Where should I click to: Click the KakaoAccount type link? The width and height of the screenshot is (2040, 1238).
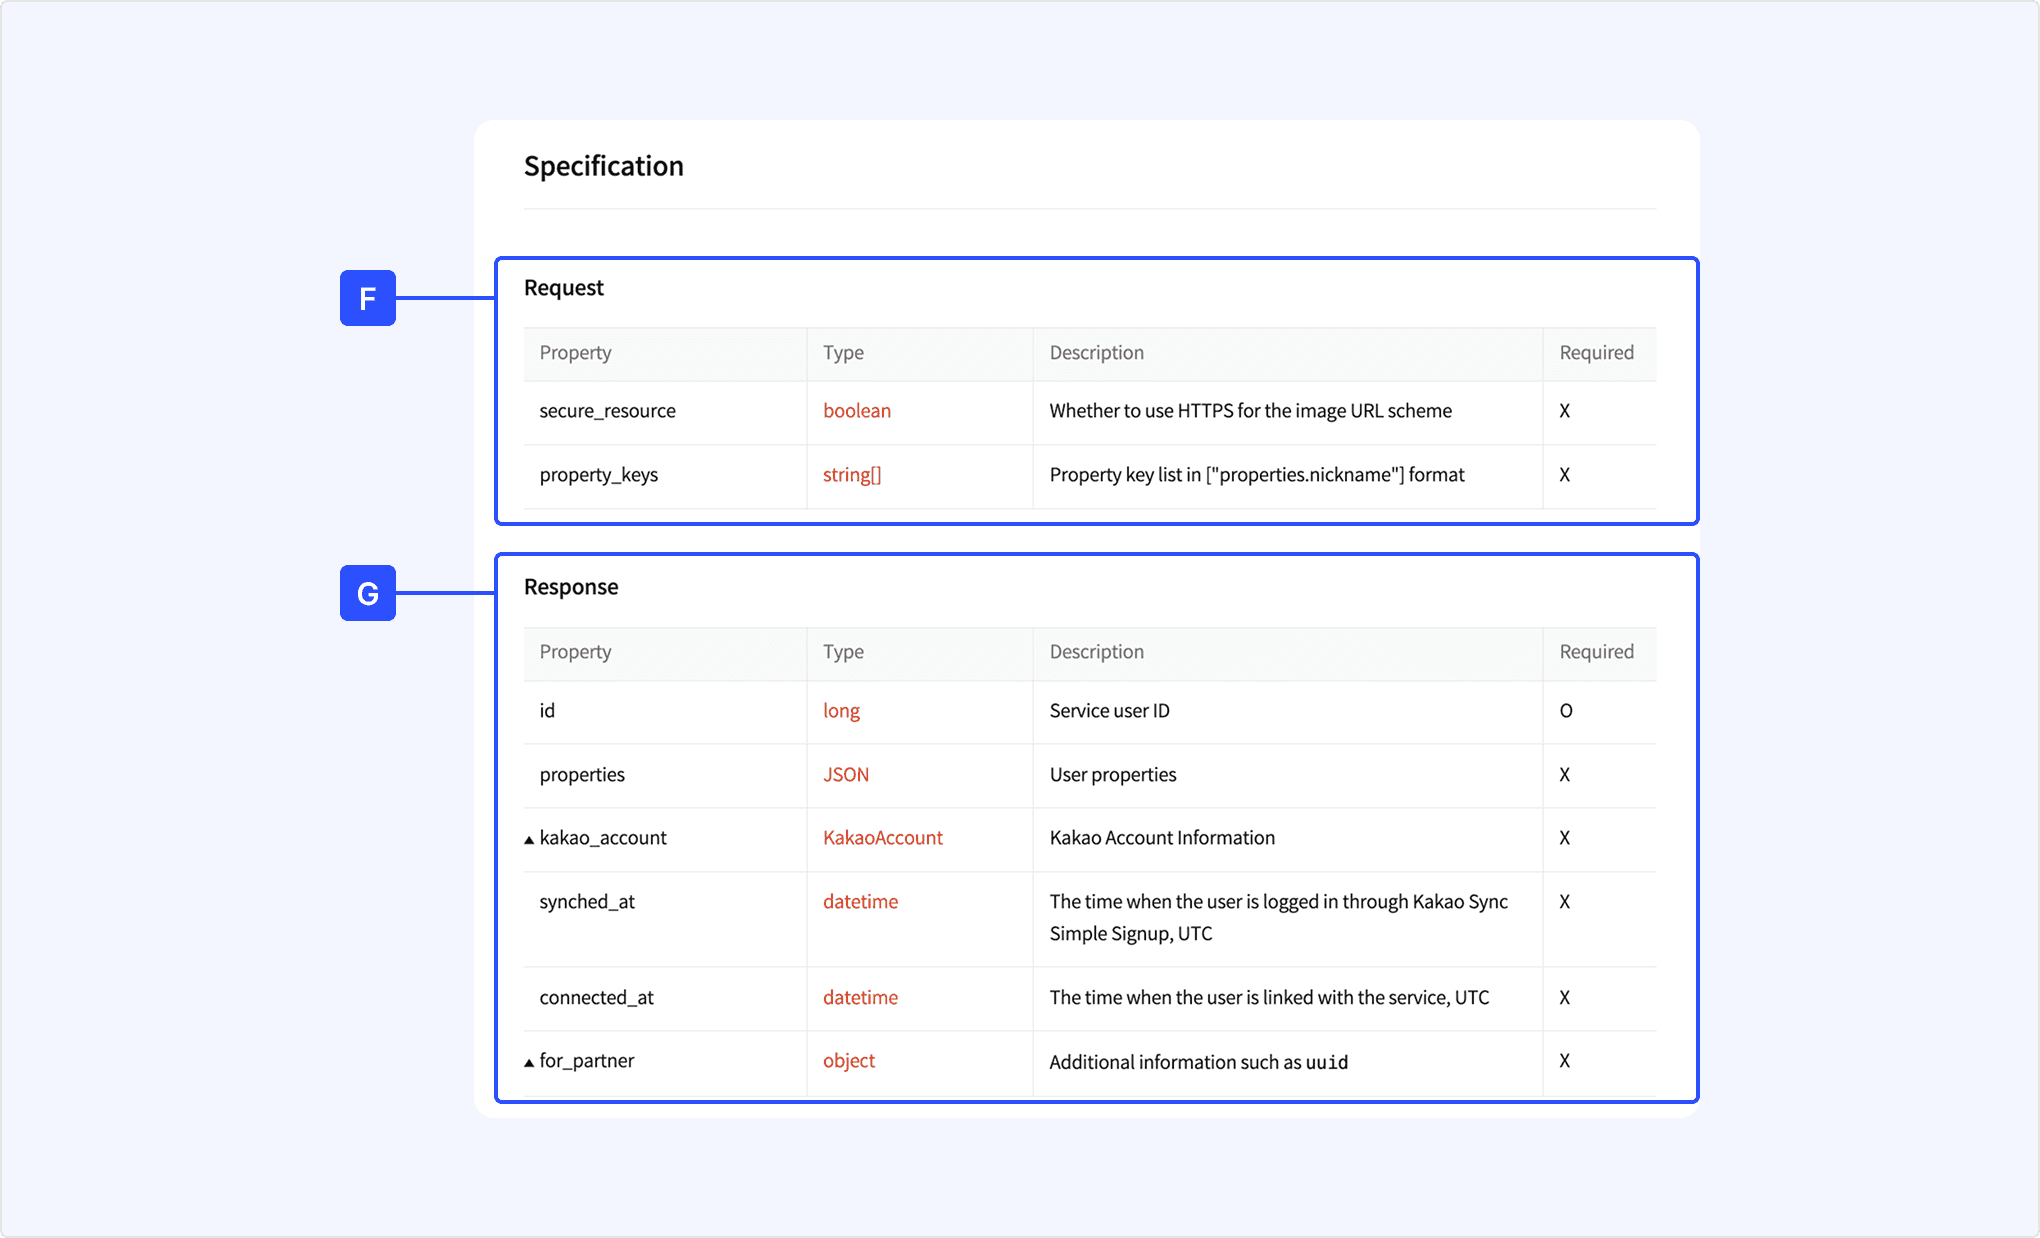tap(882, 838)
